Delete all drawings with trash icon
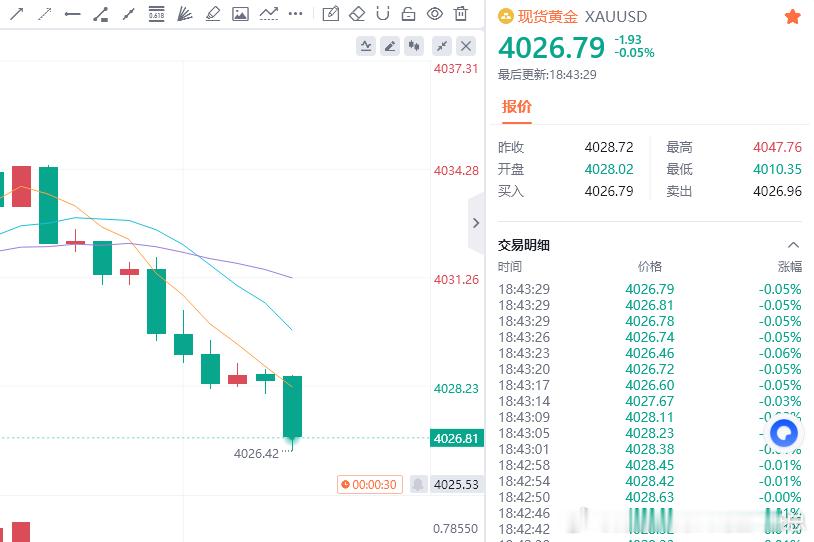814x542 pixels. 460,14
